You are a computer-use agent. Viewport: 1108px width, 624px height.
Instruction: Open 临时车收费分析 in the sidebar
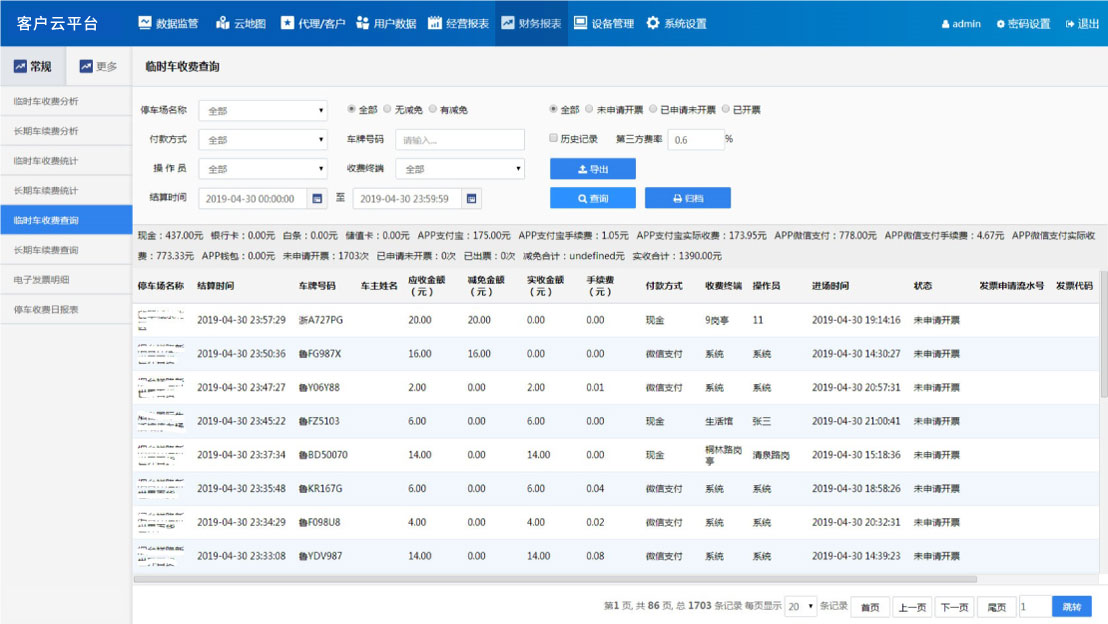[66, 101]
